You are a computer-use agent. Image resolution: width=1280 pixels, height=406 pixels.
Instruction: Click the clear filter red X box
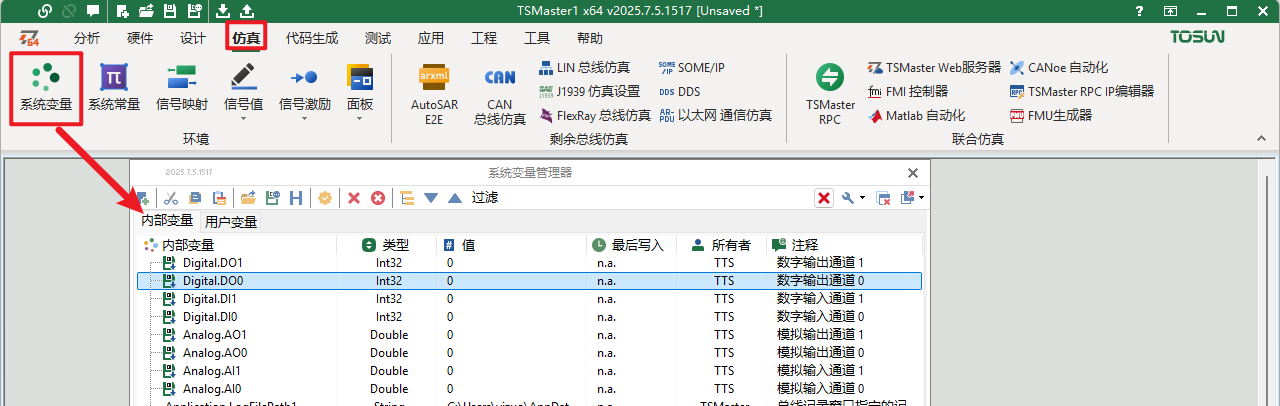click(x=824, y=198)
